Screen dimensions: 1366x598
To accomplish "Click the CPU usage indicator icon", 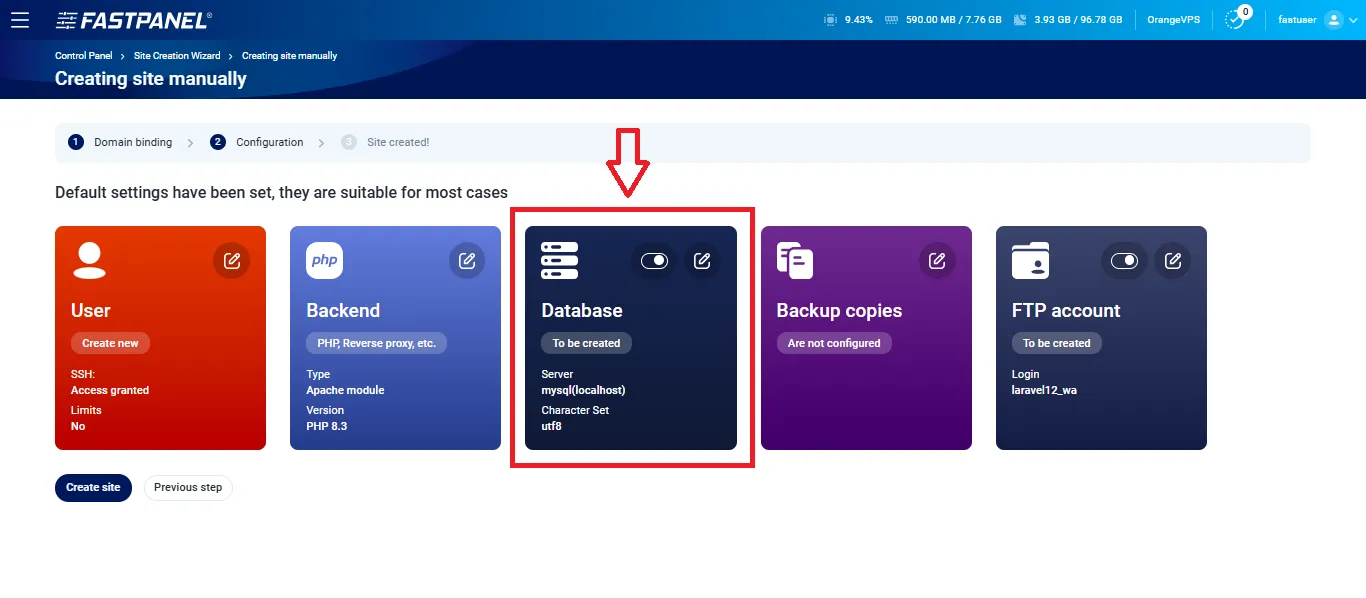I will pos(829,19).
